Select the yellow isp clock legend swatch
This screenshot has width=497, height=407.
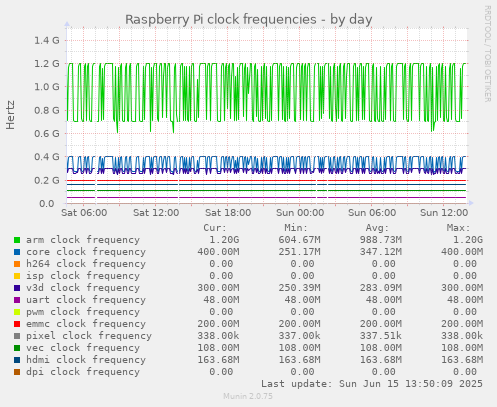[17, 276]
